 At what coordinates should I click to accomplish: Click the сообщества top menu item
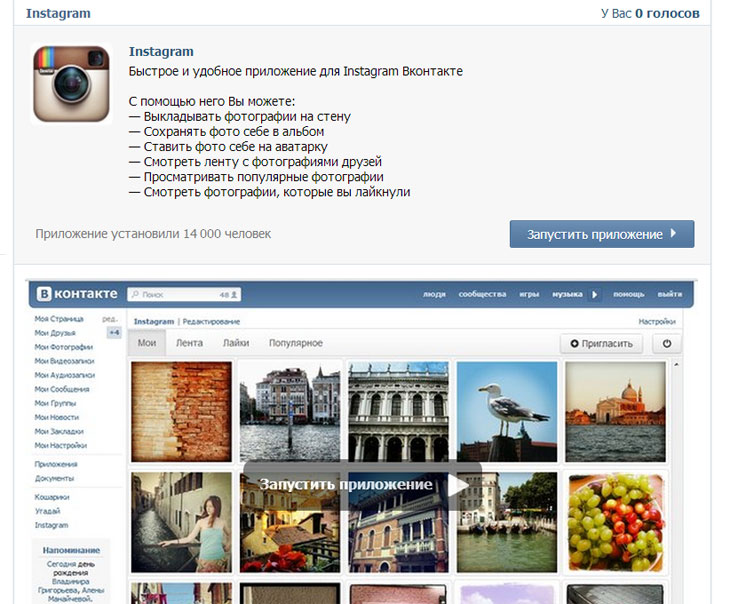(482, 295)
